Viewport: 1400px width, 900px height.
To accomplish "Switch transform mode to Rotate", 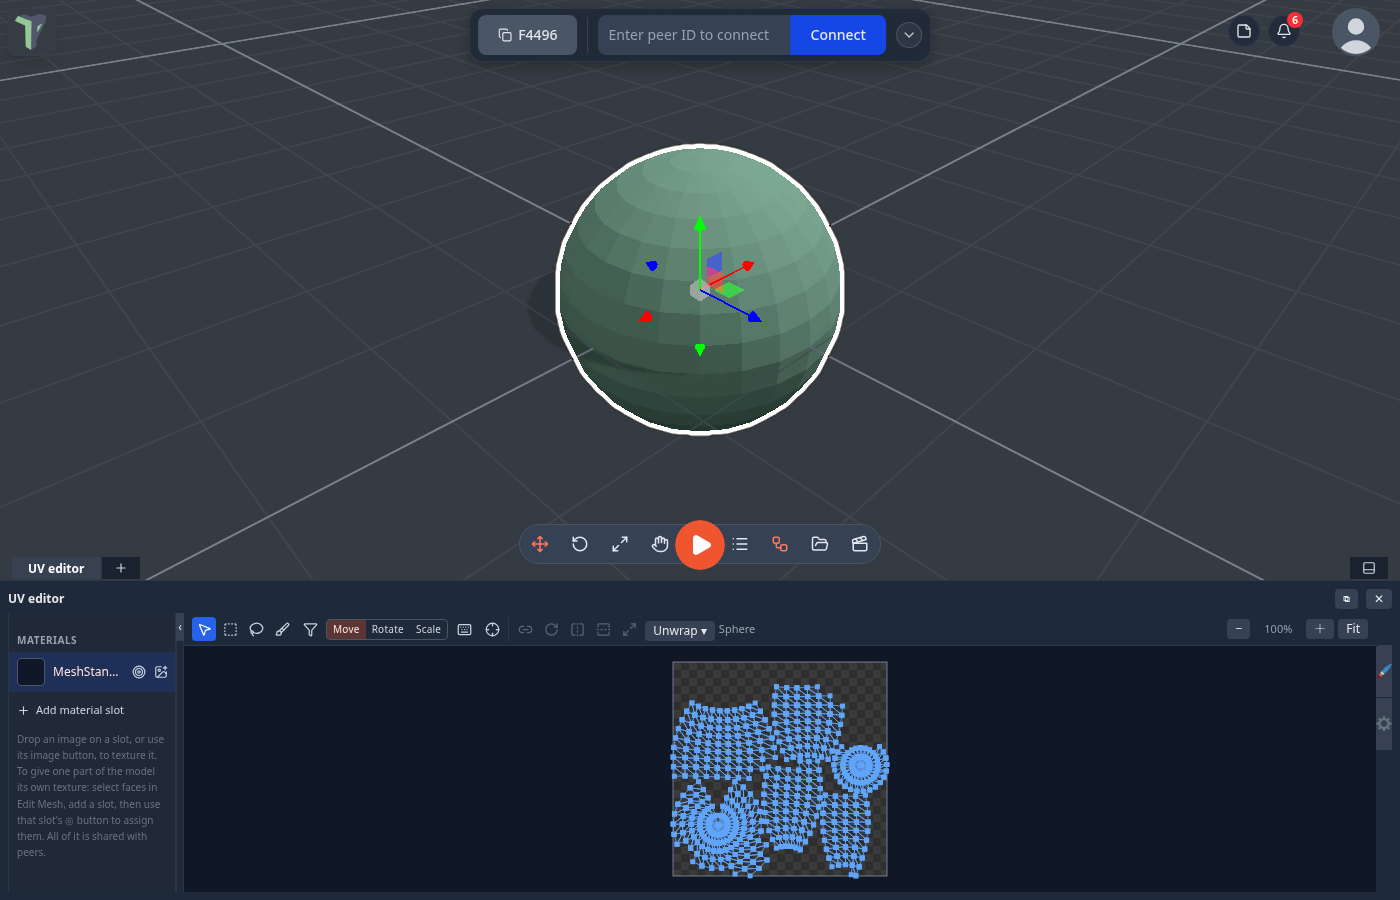I will coord(388,629).
